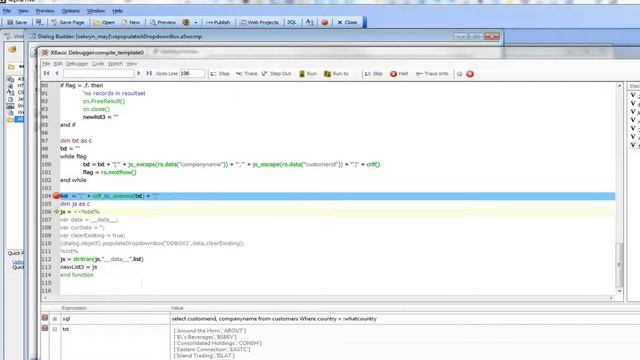This screenshot has height=360, width=640.
Task: Expand the sql watch expression
Action: 55,319
